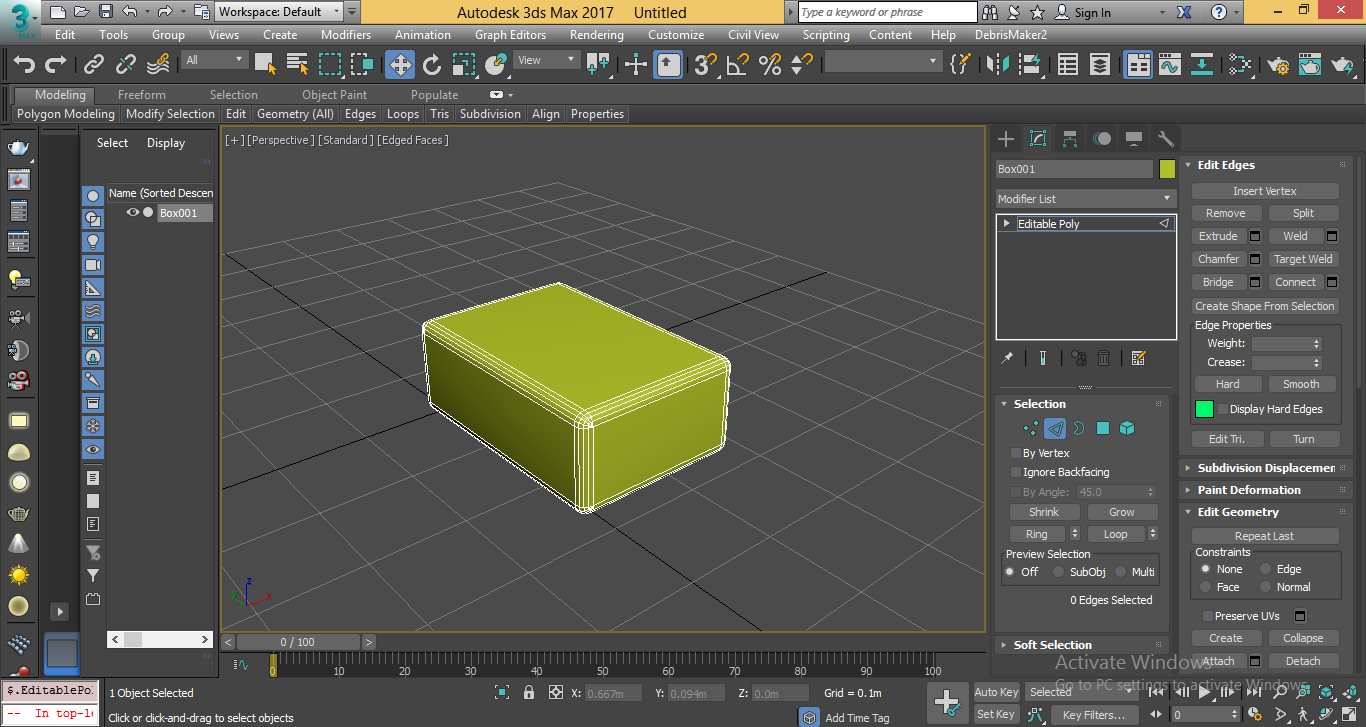Image resolution: width=1366 pixels, height=727 pixels.
Task: Open the All selection filter dropdown
Action: pyautogui.click(x=213, y=60)
